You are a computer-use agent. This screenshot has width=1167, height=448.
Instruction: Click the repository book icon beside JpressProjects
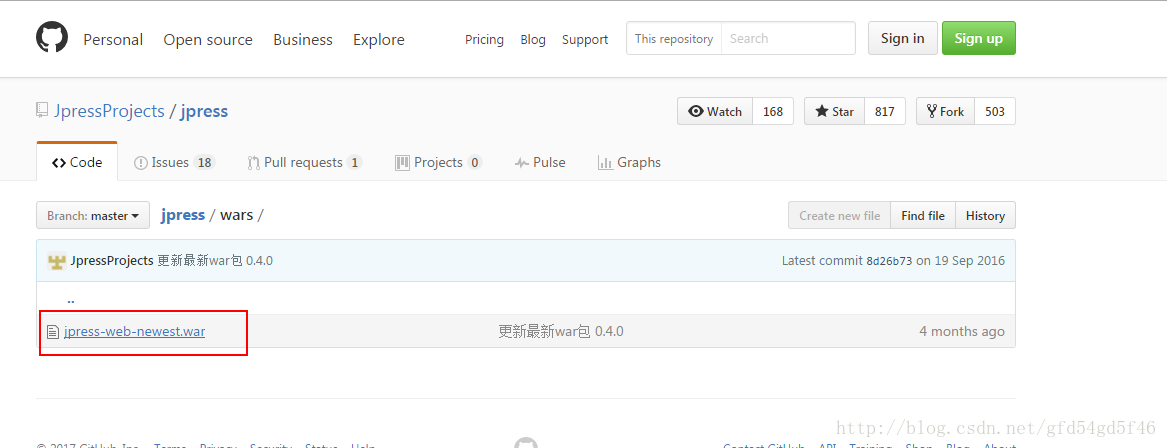[42, 111]
